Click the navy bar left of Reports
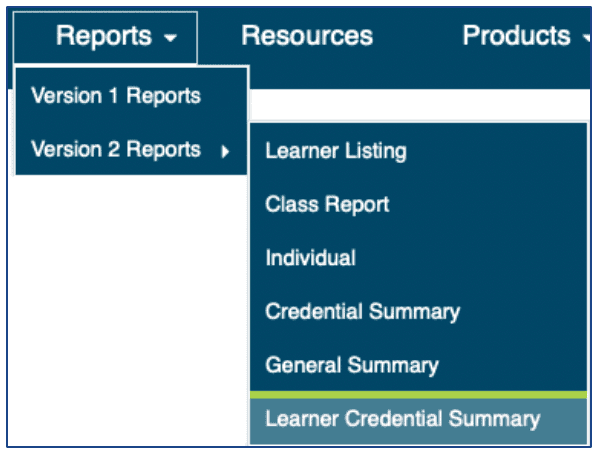This screenshot has width=600, height=454. pyautogui.click(x=28, y=37)
